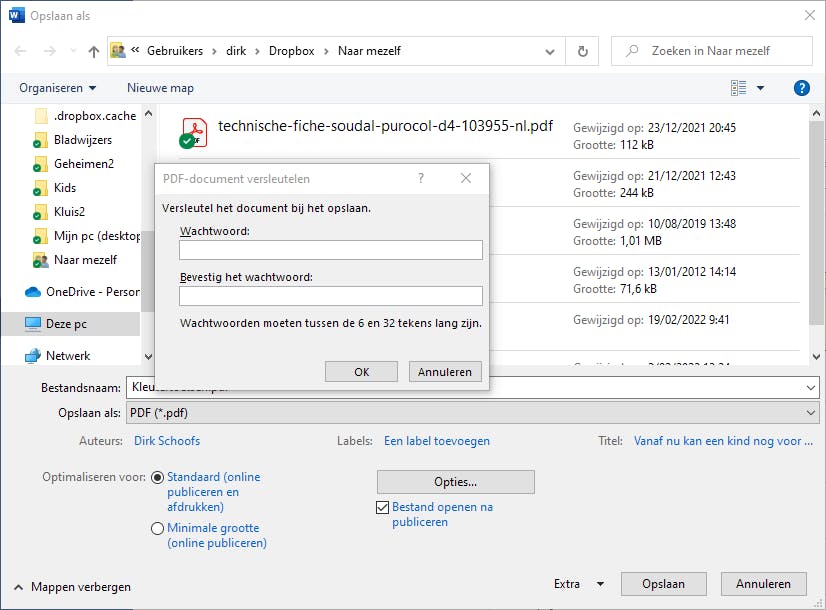The image size is (826, 610).
Task: Open the Organiseren dropdown menu
Action: [x=58, y=88]
